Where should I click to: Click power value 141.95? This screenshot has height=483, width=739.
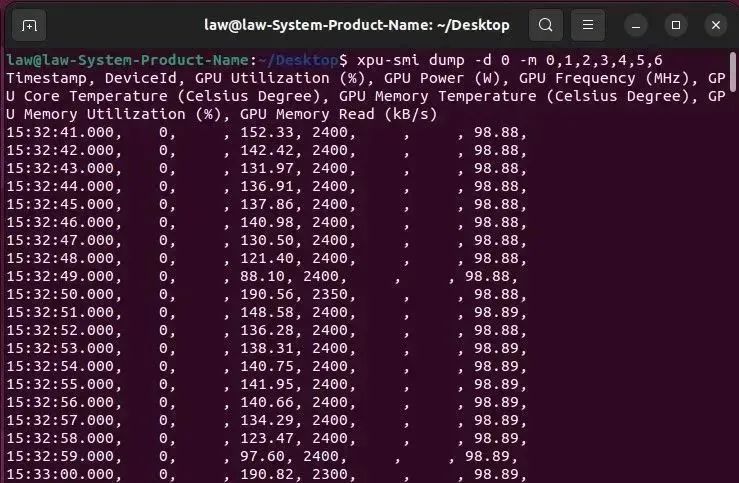[x=267, y=384]
